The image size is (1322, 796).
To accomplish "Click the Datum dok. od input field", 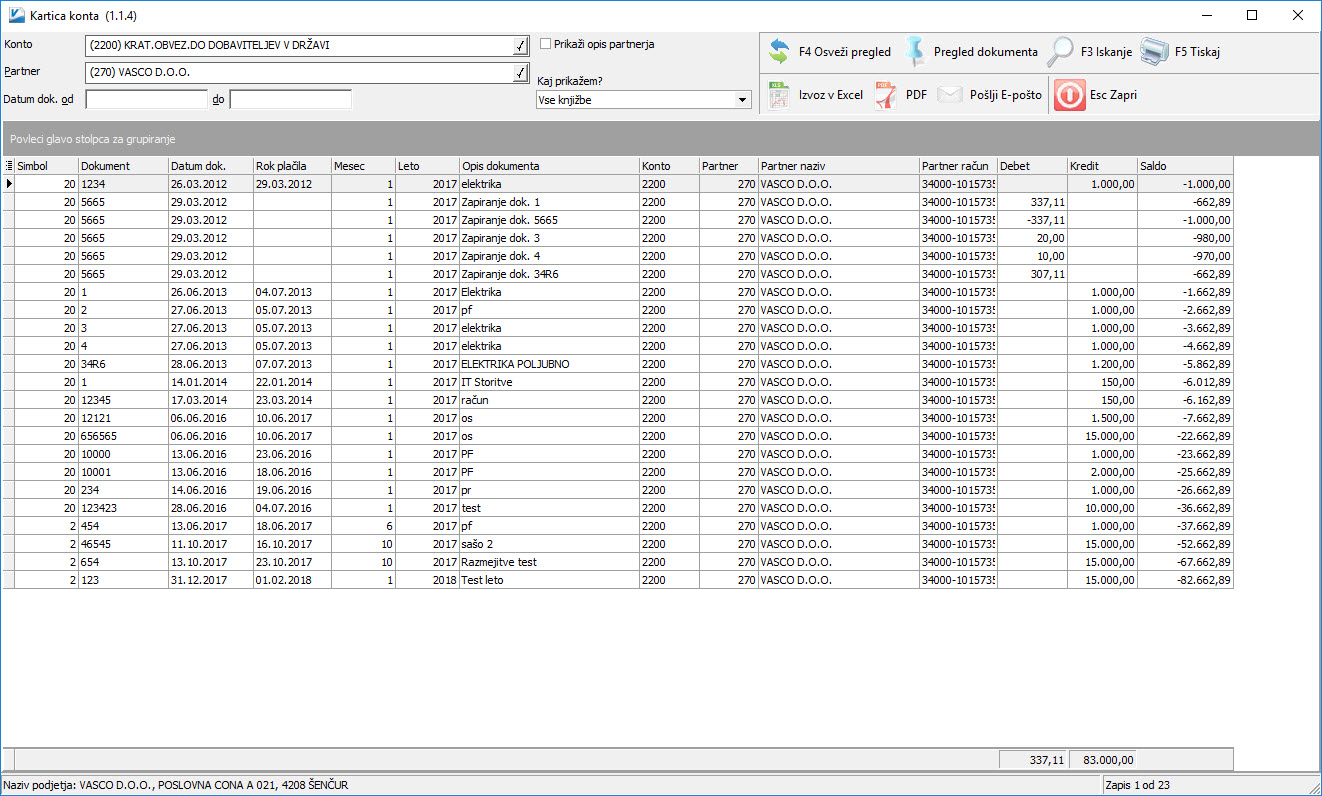I will (147, 100).
